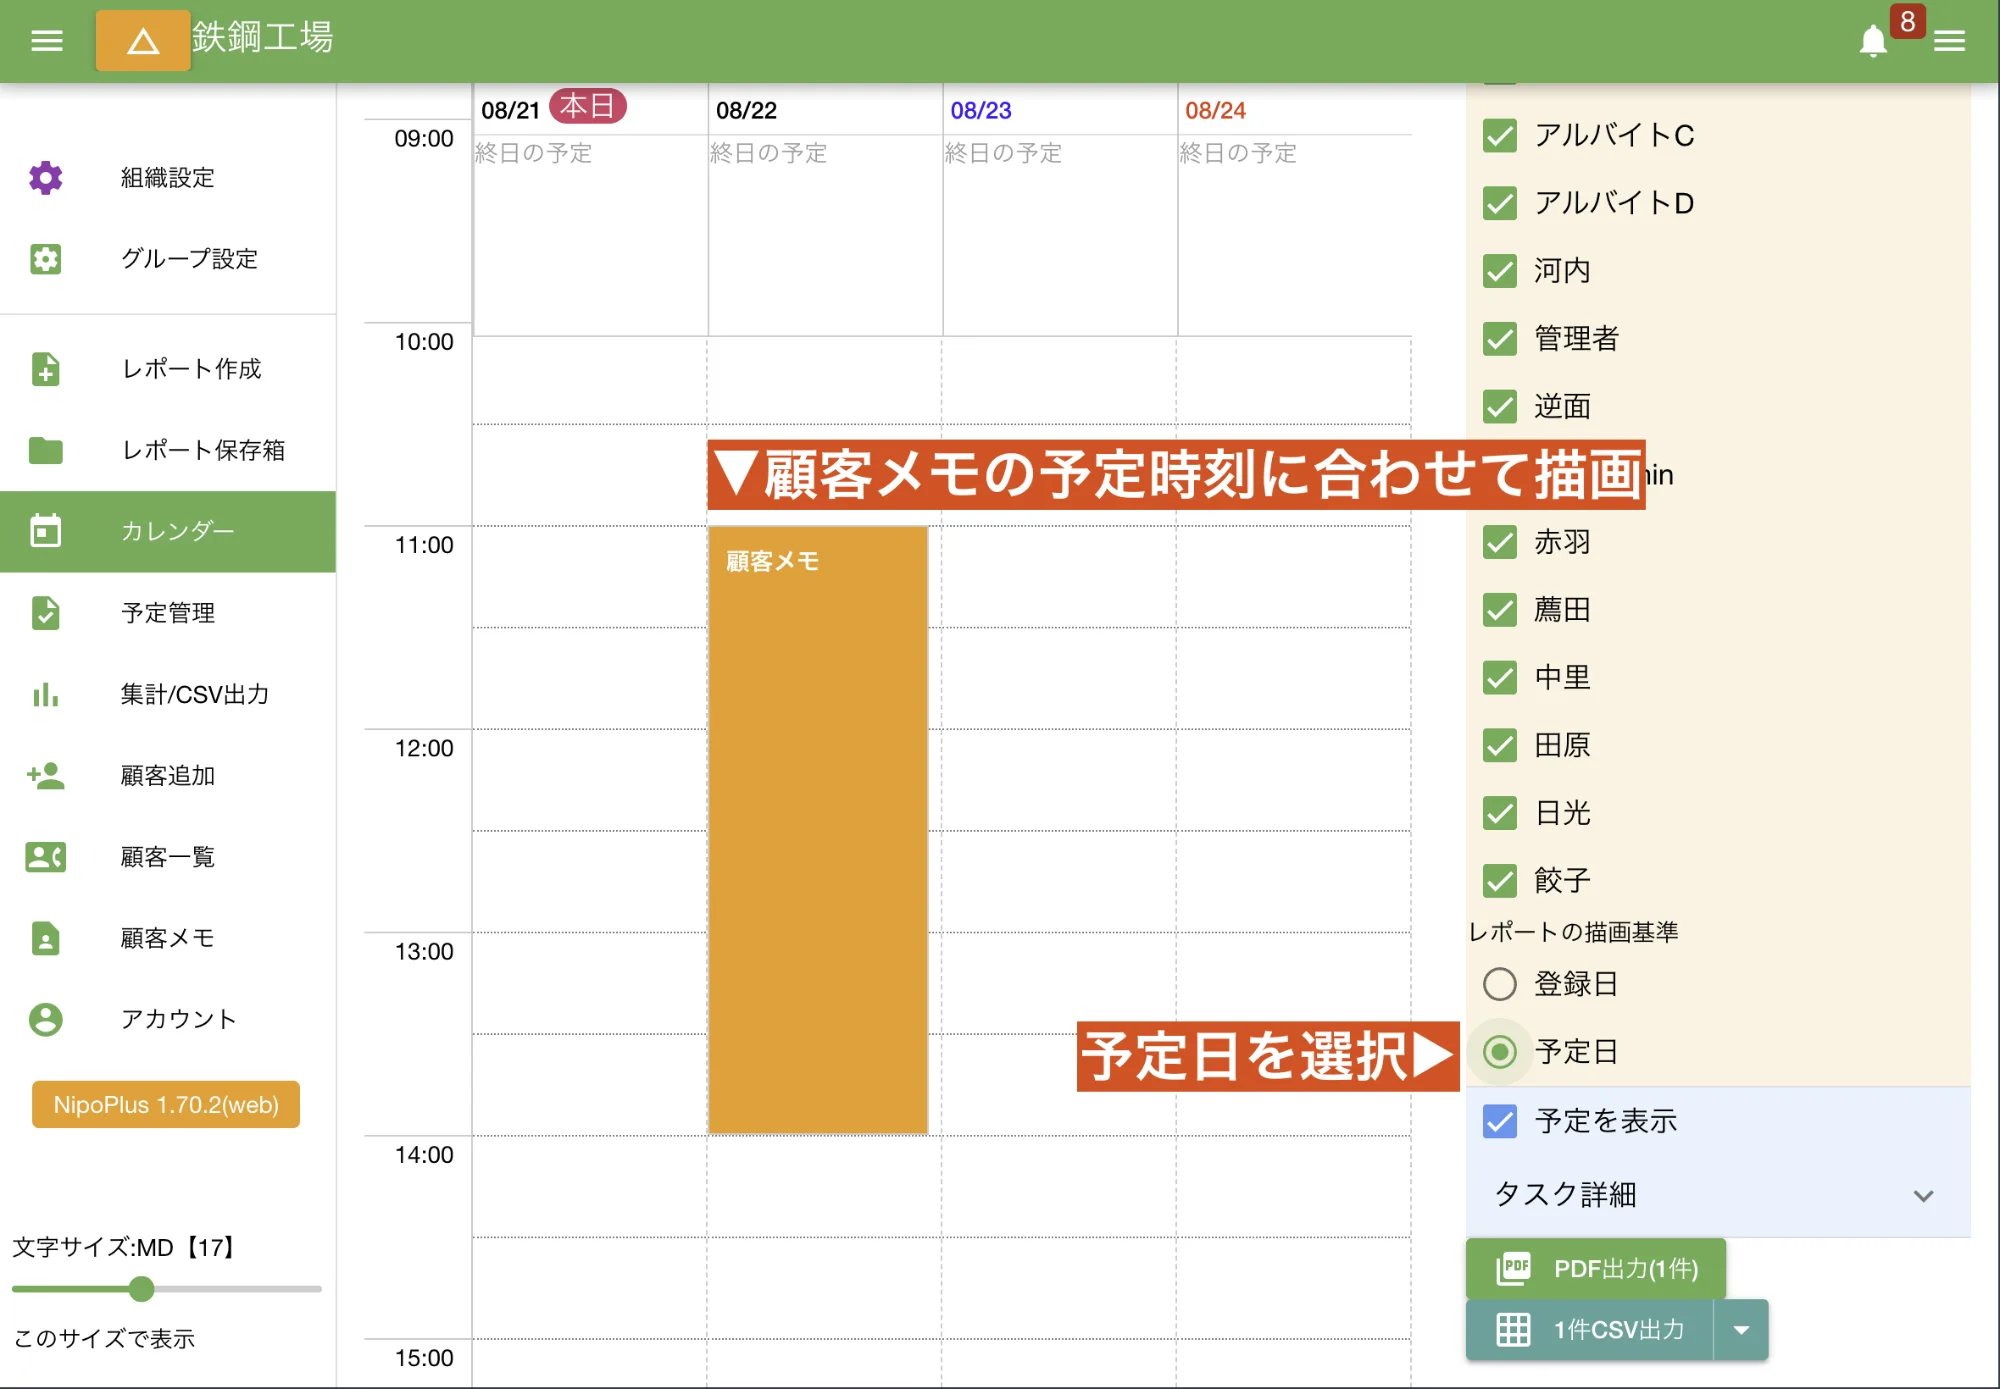Select the 登録日 radio button
The width and height of the screenshot is (2000, 1389).
1499,984
